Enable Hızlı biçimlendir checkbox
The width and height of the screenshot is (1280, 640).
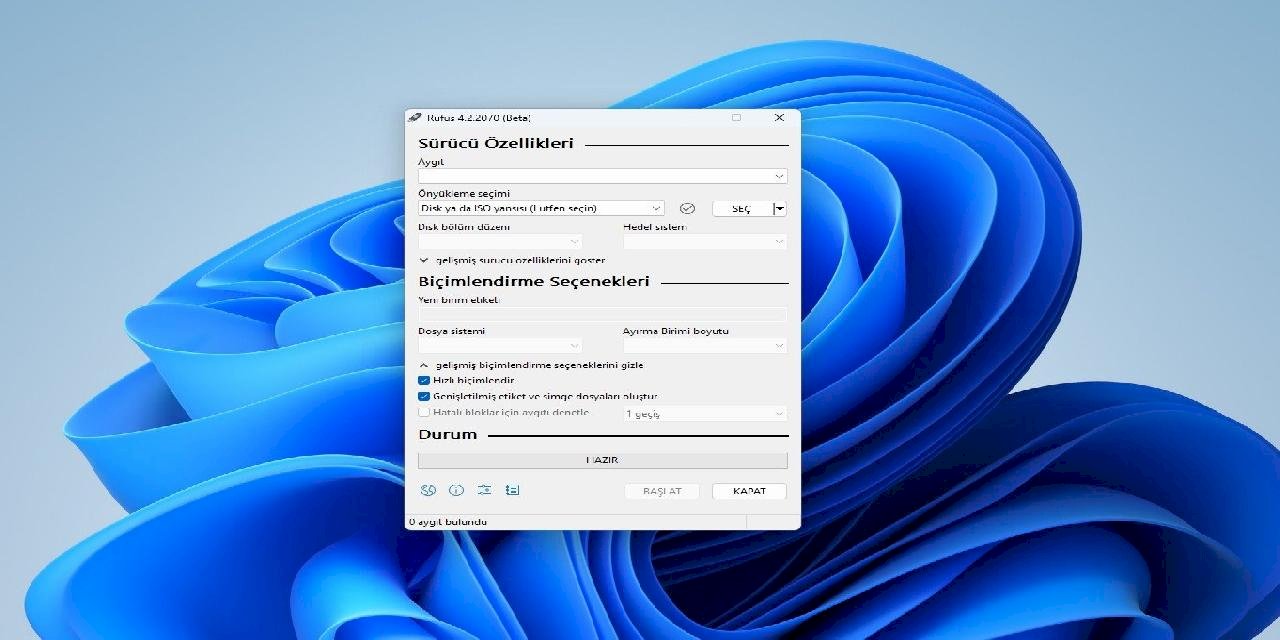click(424, 380)
